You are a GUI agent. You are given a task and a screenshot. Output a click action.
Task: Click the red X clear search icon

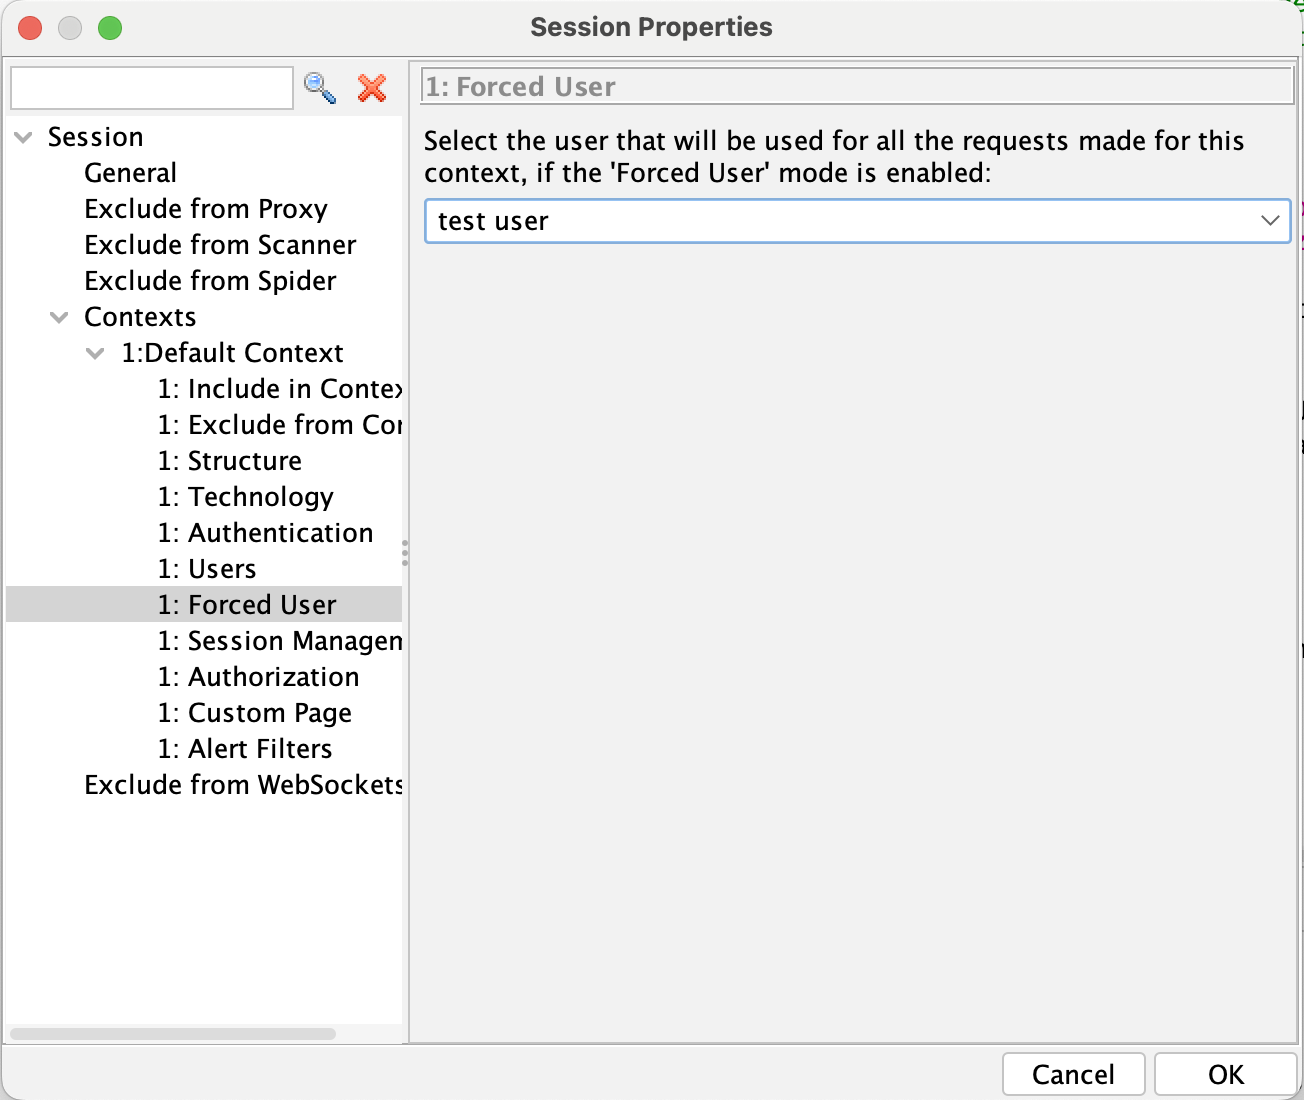pos(372,88)
